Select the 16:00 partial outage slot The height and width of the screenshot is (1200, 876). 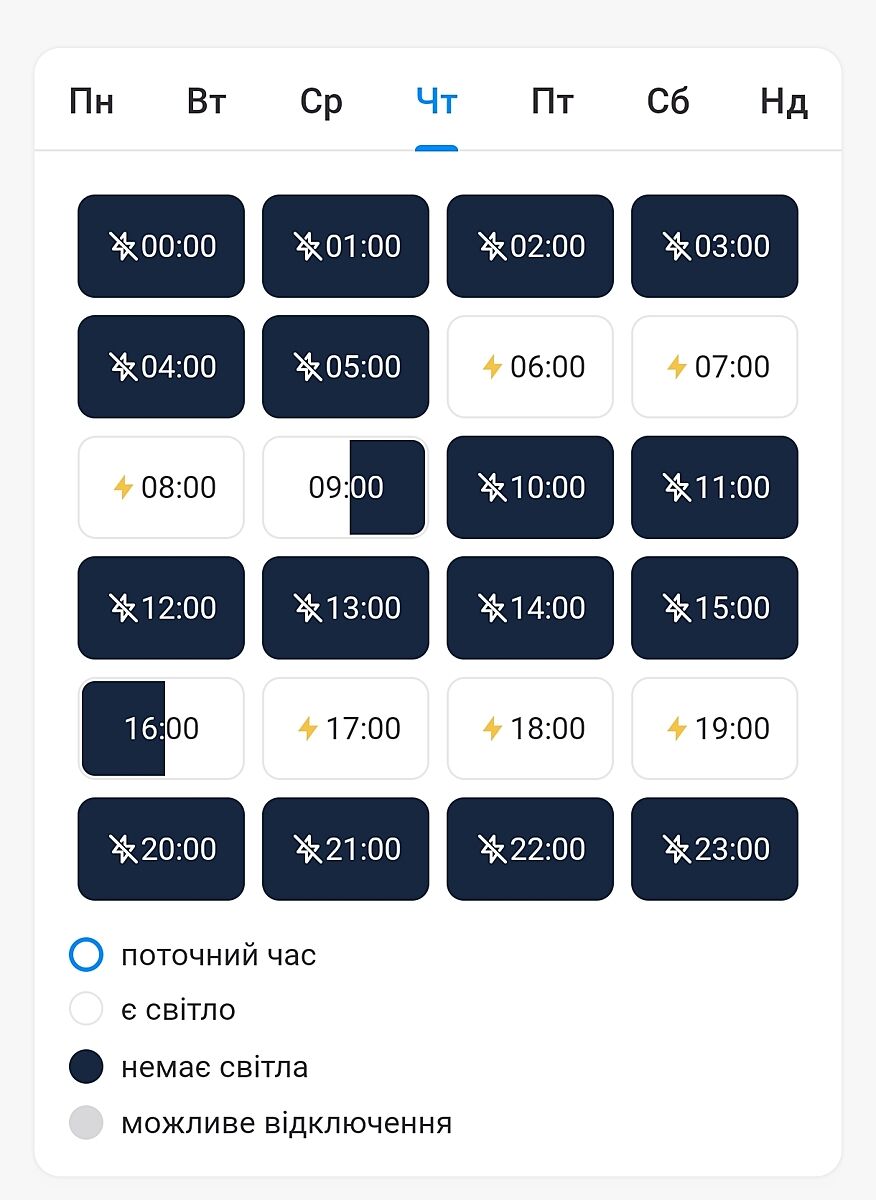(161, 729)
